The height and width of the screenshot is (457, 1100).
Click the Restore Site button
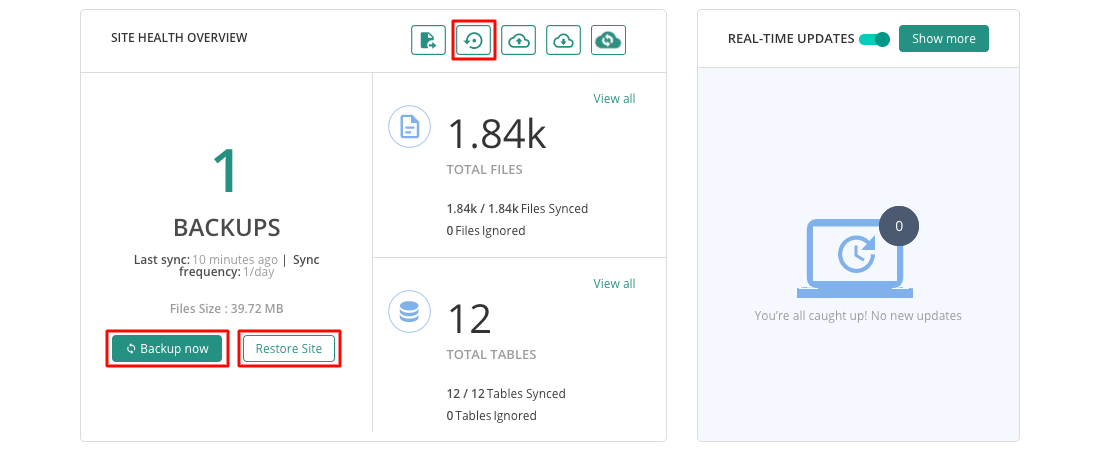click(289, 349)
